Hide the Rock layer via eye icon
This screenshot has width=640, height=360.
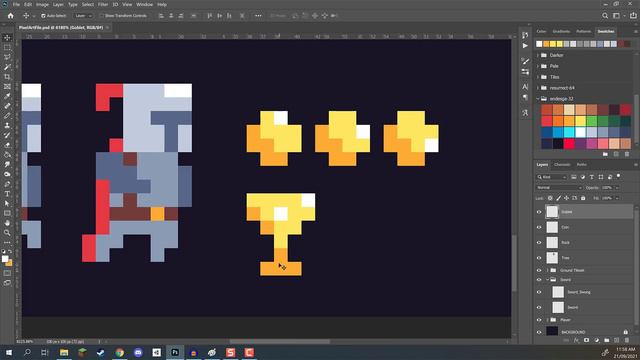click(x=539, y=242)
